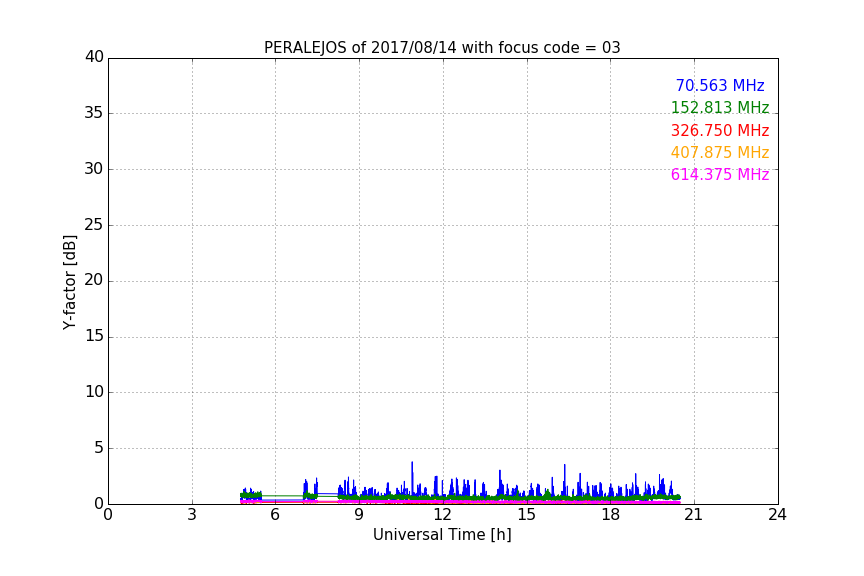Click the x-axis tick label 9
Screen dimensions: 864x576
click(x=359, y=515)
